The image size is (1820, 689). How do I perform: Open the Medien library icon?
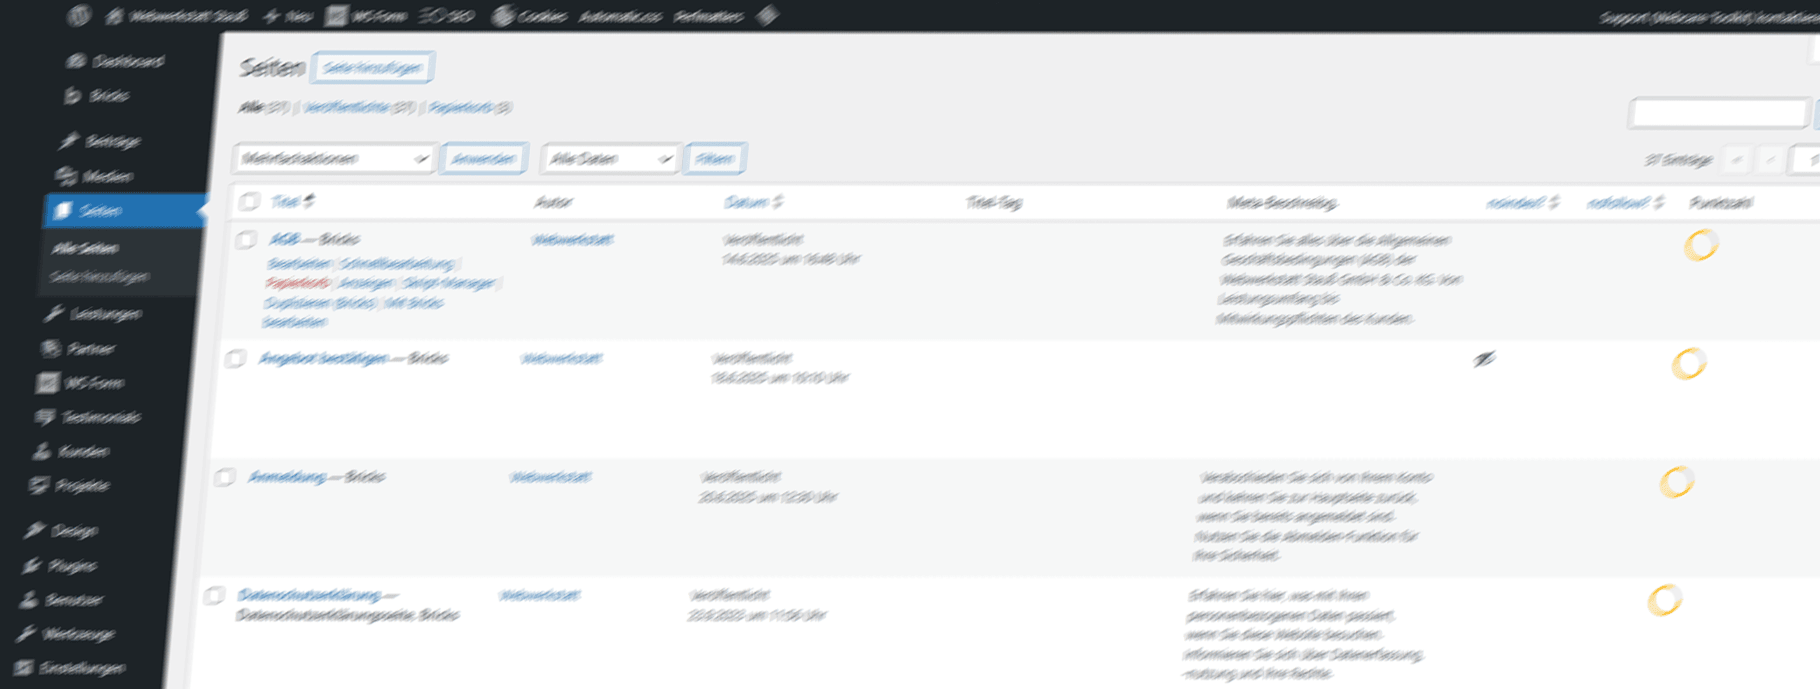[66, 176]
